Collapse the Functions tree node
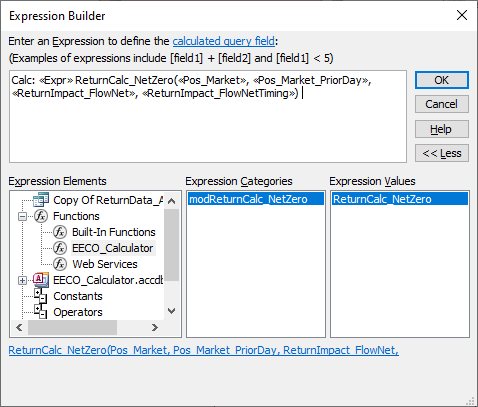478x407 pixels. tap(22, 217)
